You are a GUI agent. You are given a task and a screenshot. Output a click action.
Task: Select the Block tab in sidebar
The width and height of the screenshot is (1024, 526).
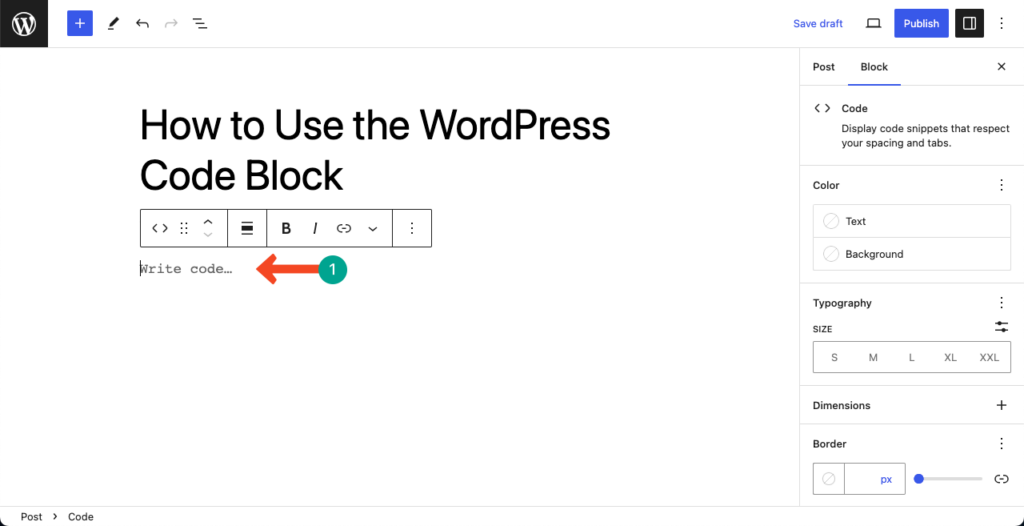tap(874, 67)
